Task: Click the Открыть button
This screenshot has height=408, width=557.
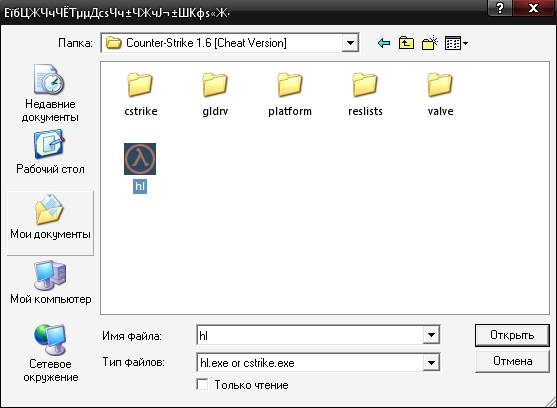Action: tap(512, 335)
